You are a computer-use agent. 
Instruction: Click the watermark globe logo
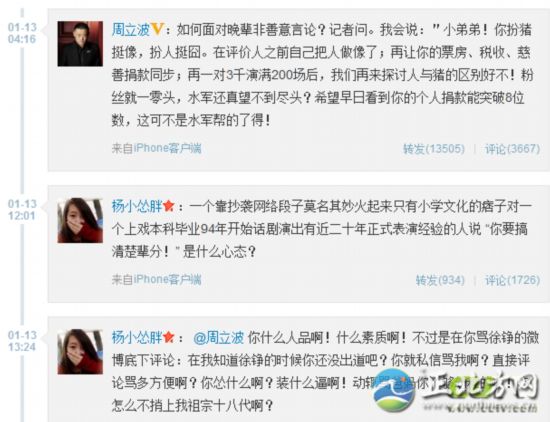coord(394,390)
